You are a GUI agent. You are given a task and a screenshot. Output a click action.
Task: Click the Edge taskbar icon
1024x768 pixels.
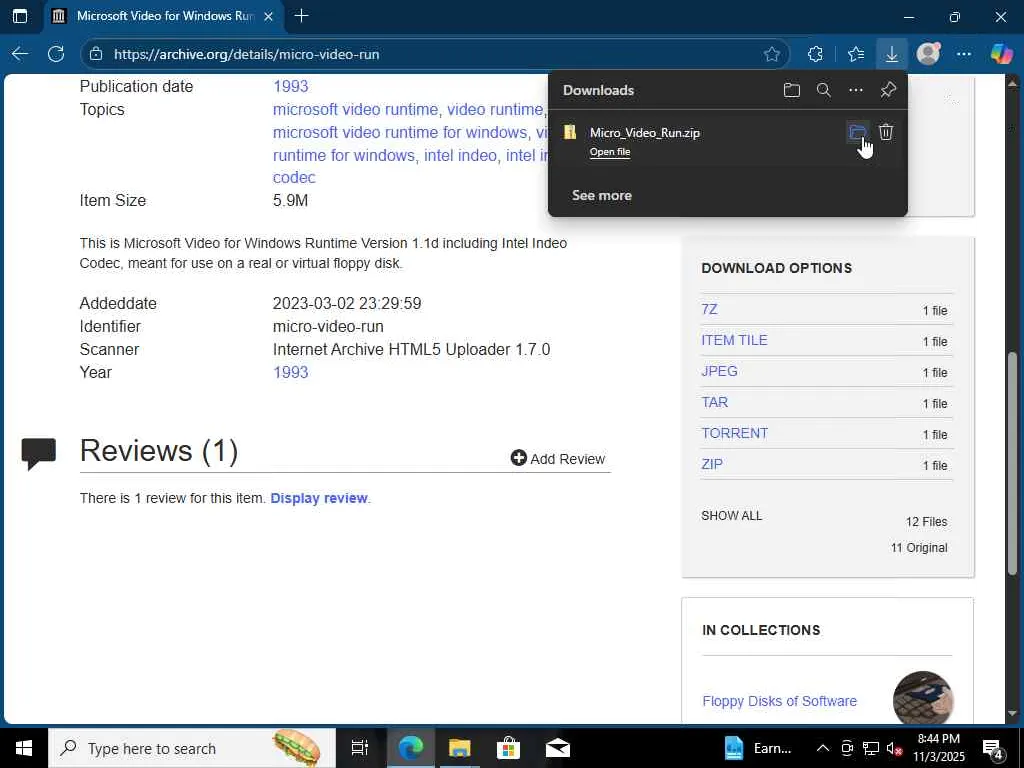pos(410,748)
